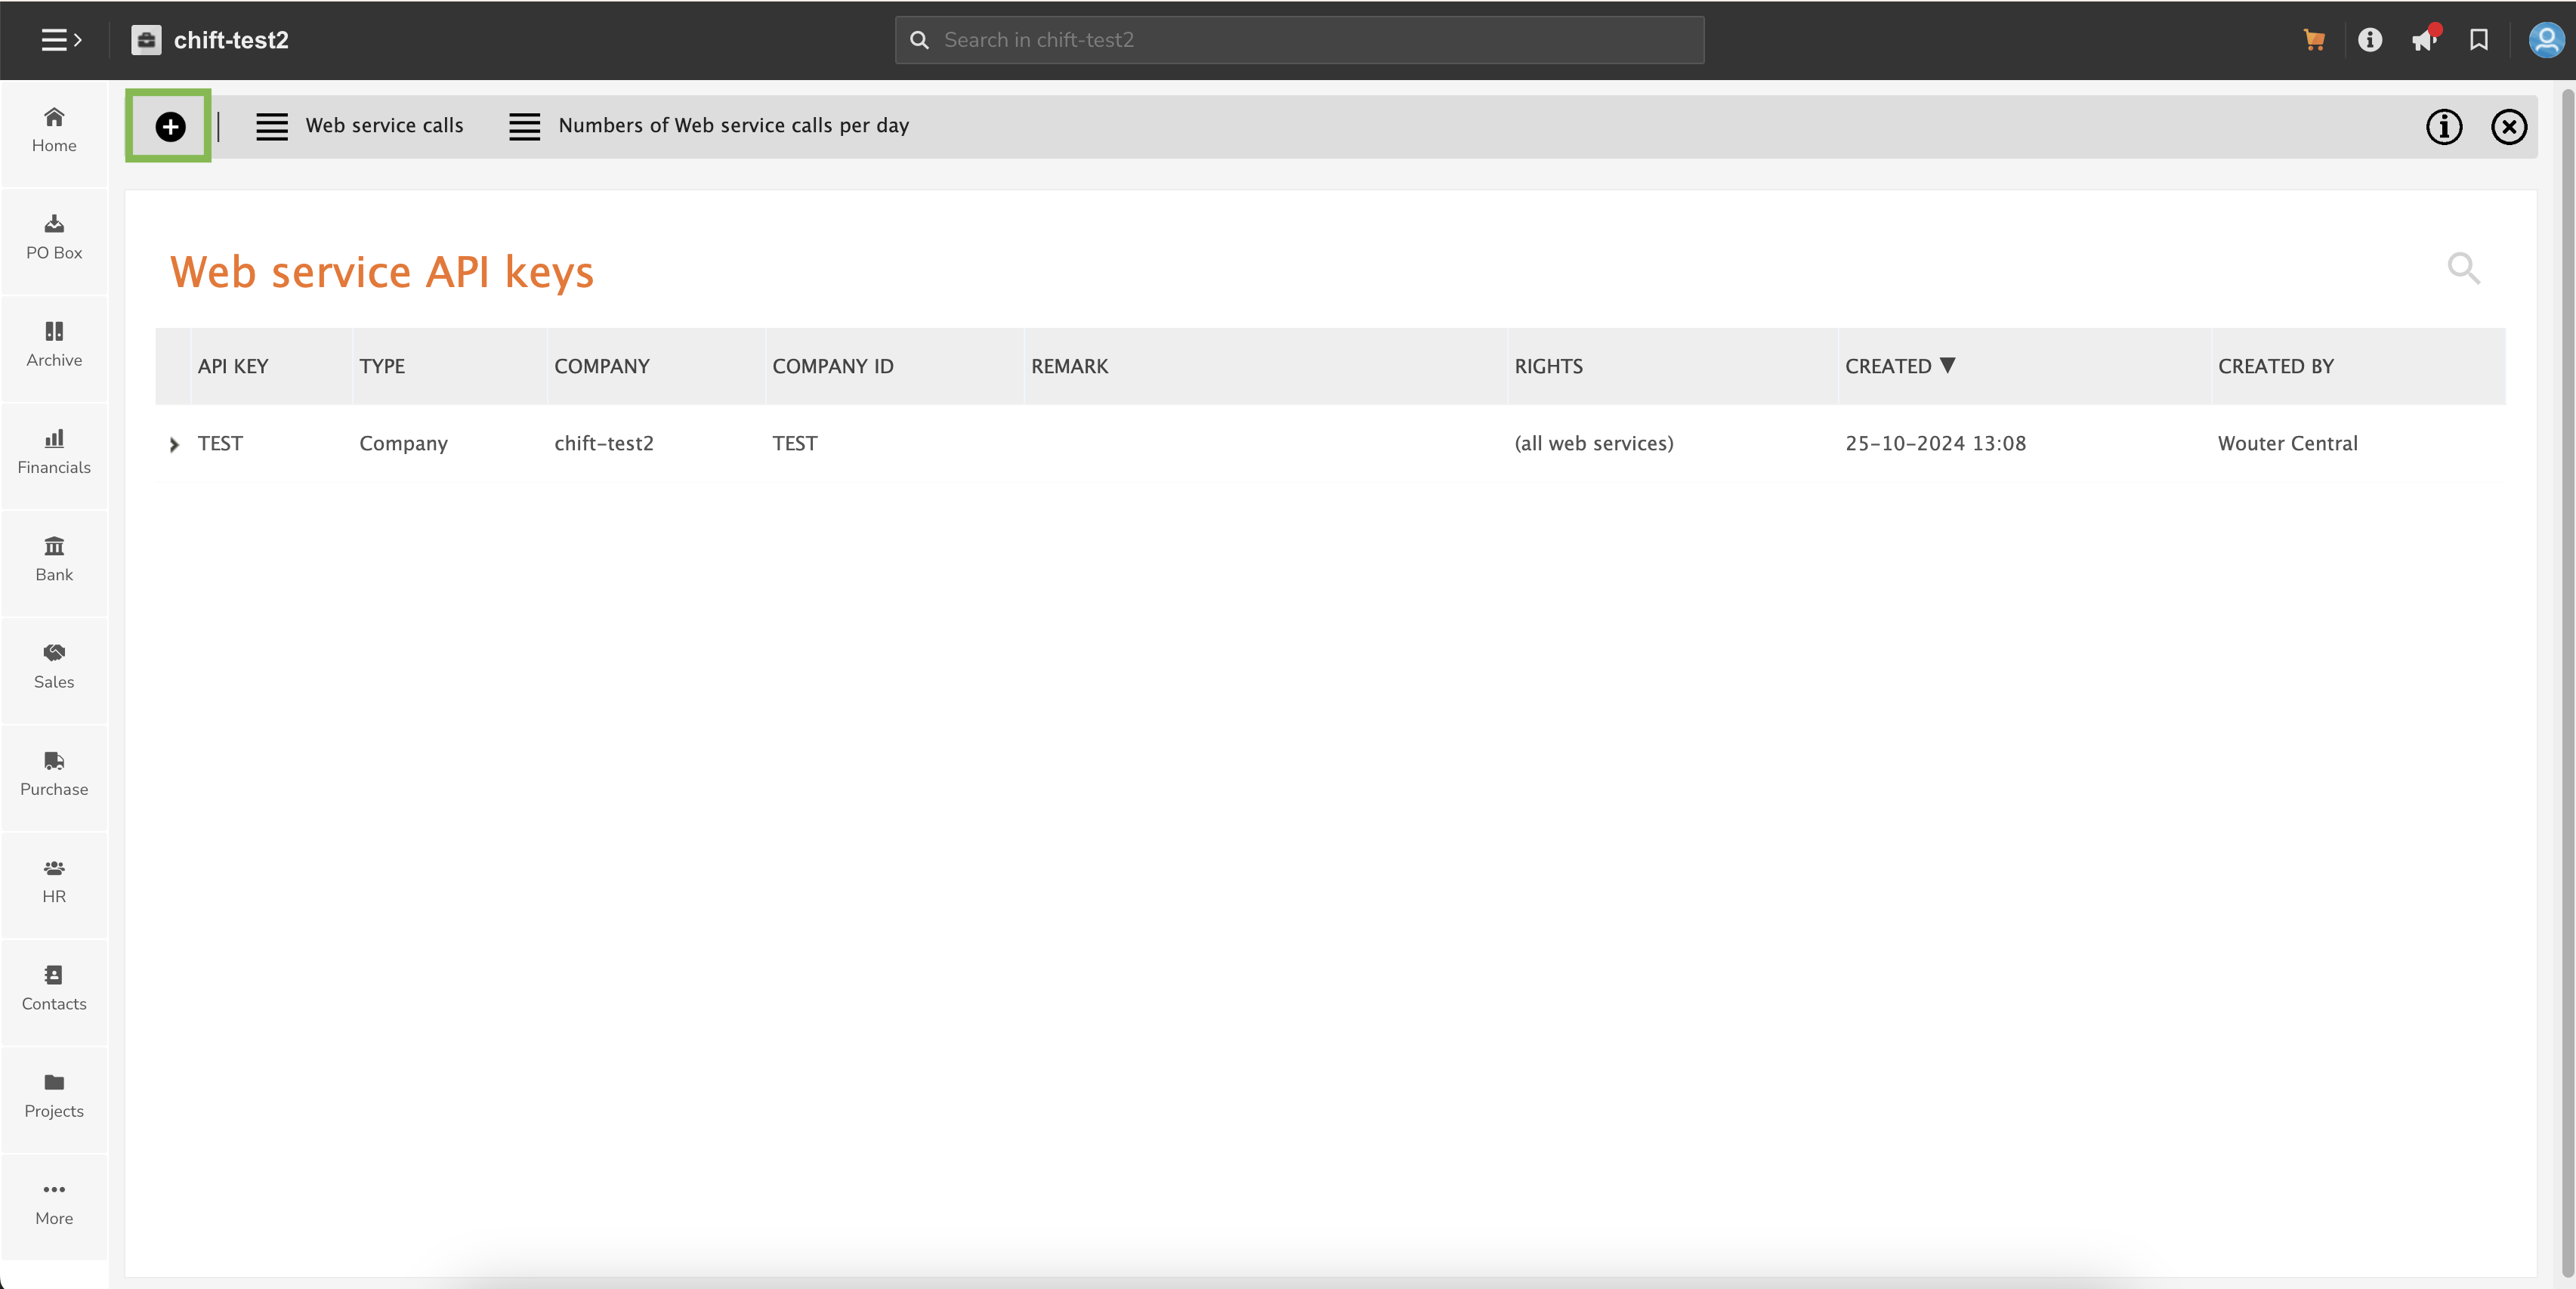This screenshot has height=1289, width=2576.
Task: Expand the TEST API key row
Action: pos(174,444)
